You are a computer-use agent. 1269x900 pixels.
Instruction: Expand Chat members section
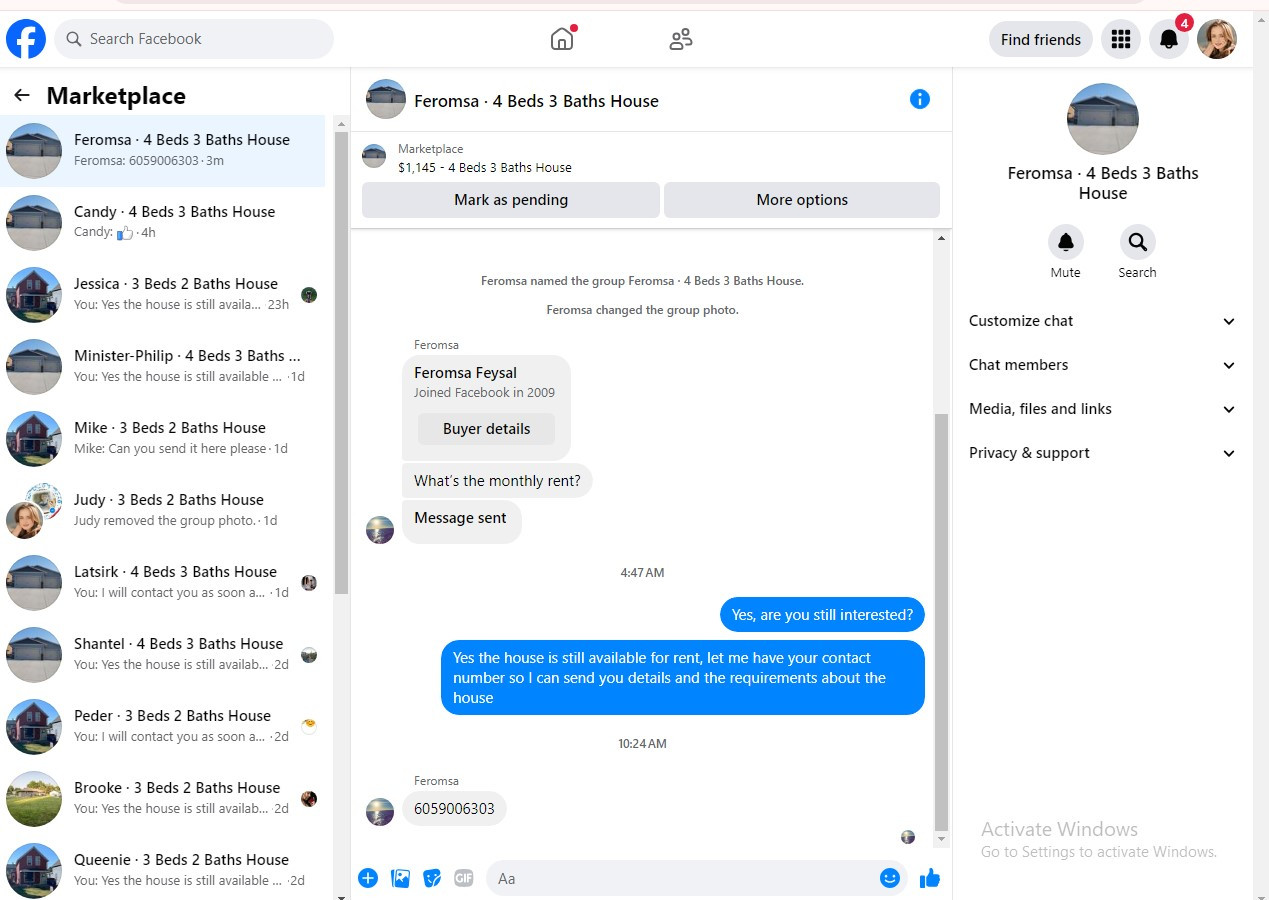[1102, 365]
